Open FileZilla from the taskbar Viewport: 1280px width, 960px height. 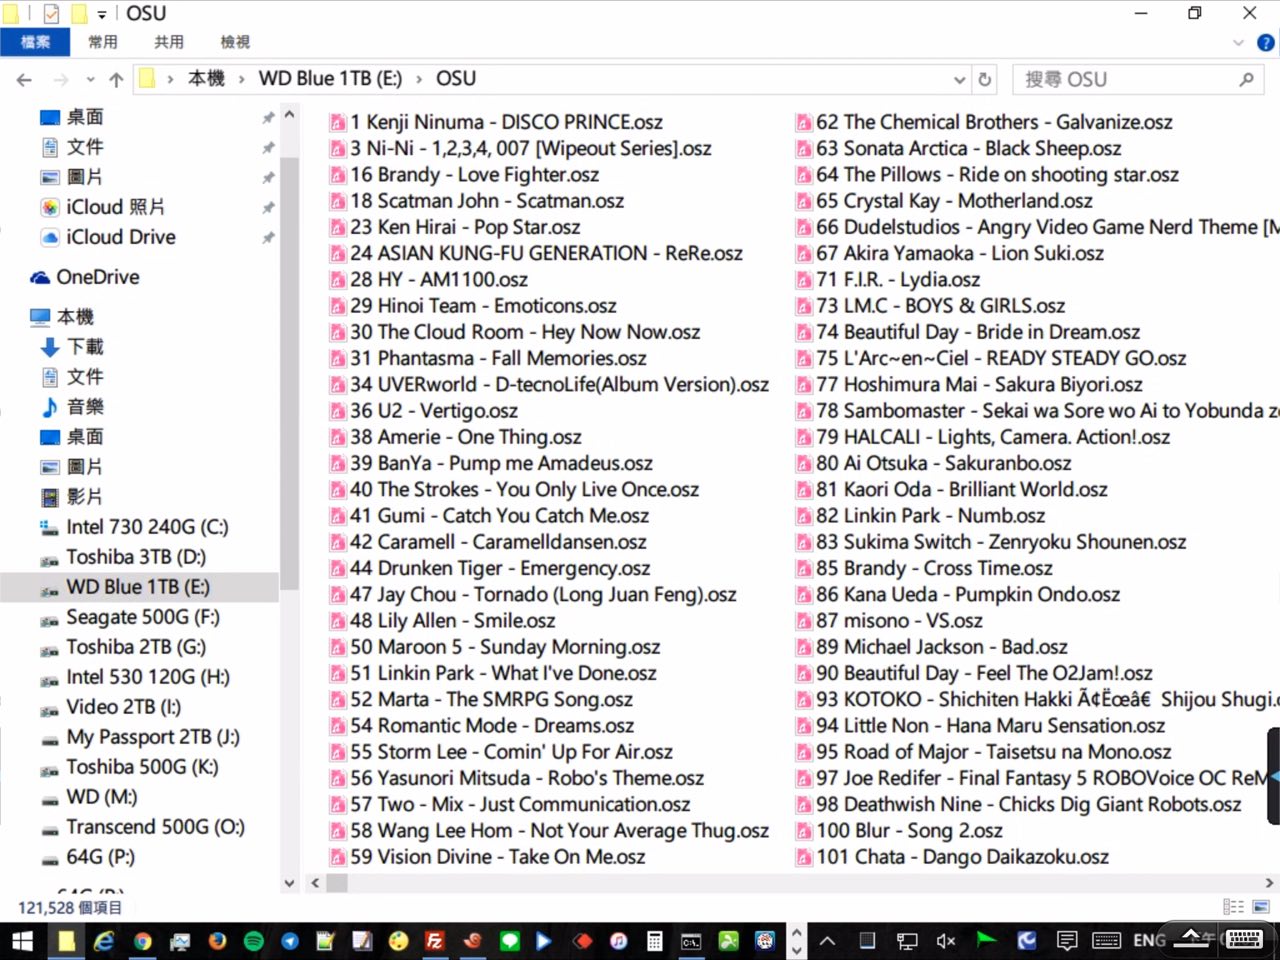pos(435,941)
